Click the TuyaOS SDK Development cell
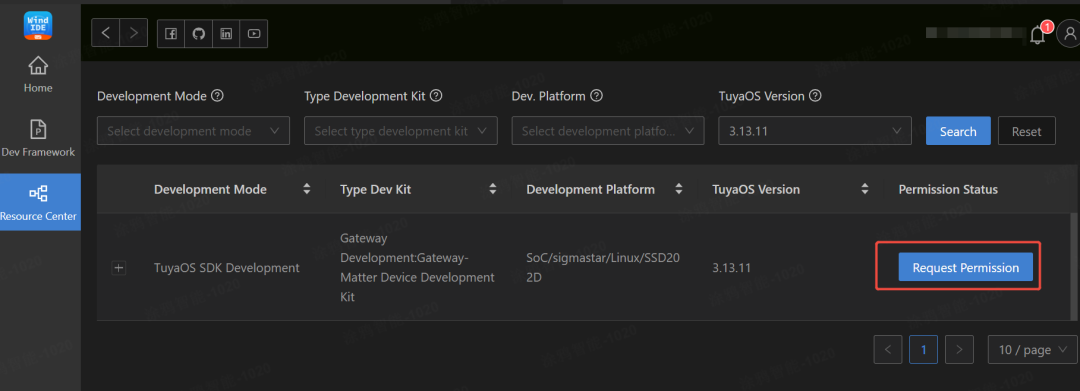 (x=227, y=268)
